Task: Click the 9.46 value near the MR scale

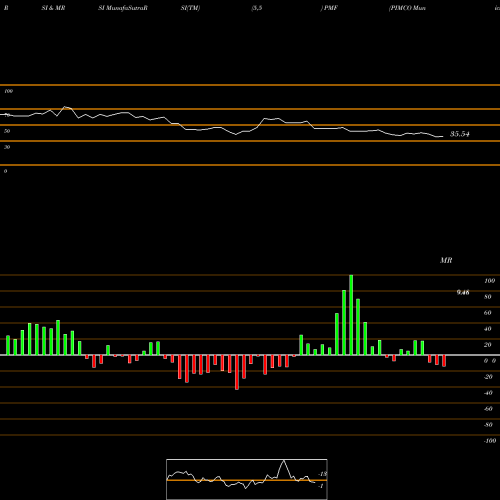Action: (x=463, y=292)
